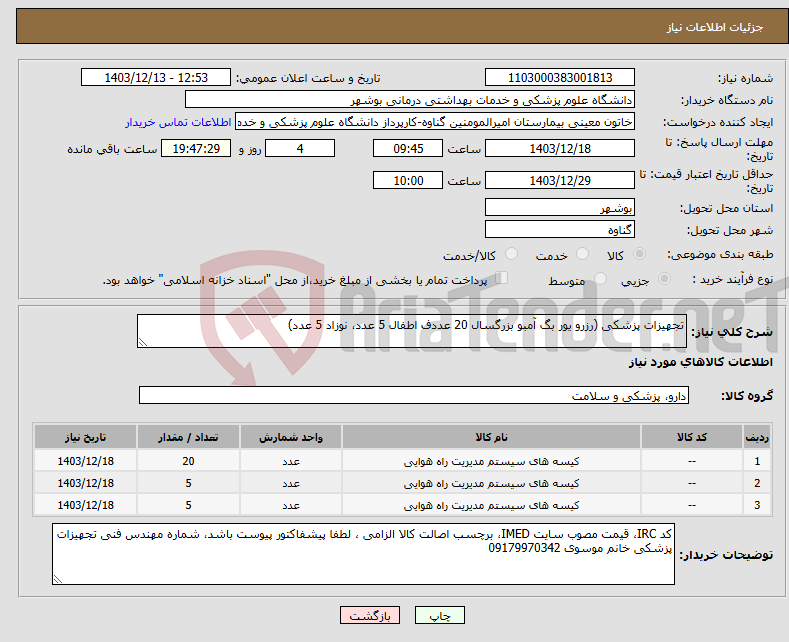Click the price validity date 1403/12/29 field
Screen dimensions: 789x642
(560, 180)
